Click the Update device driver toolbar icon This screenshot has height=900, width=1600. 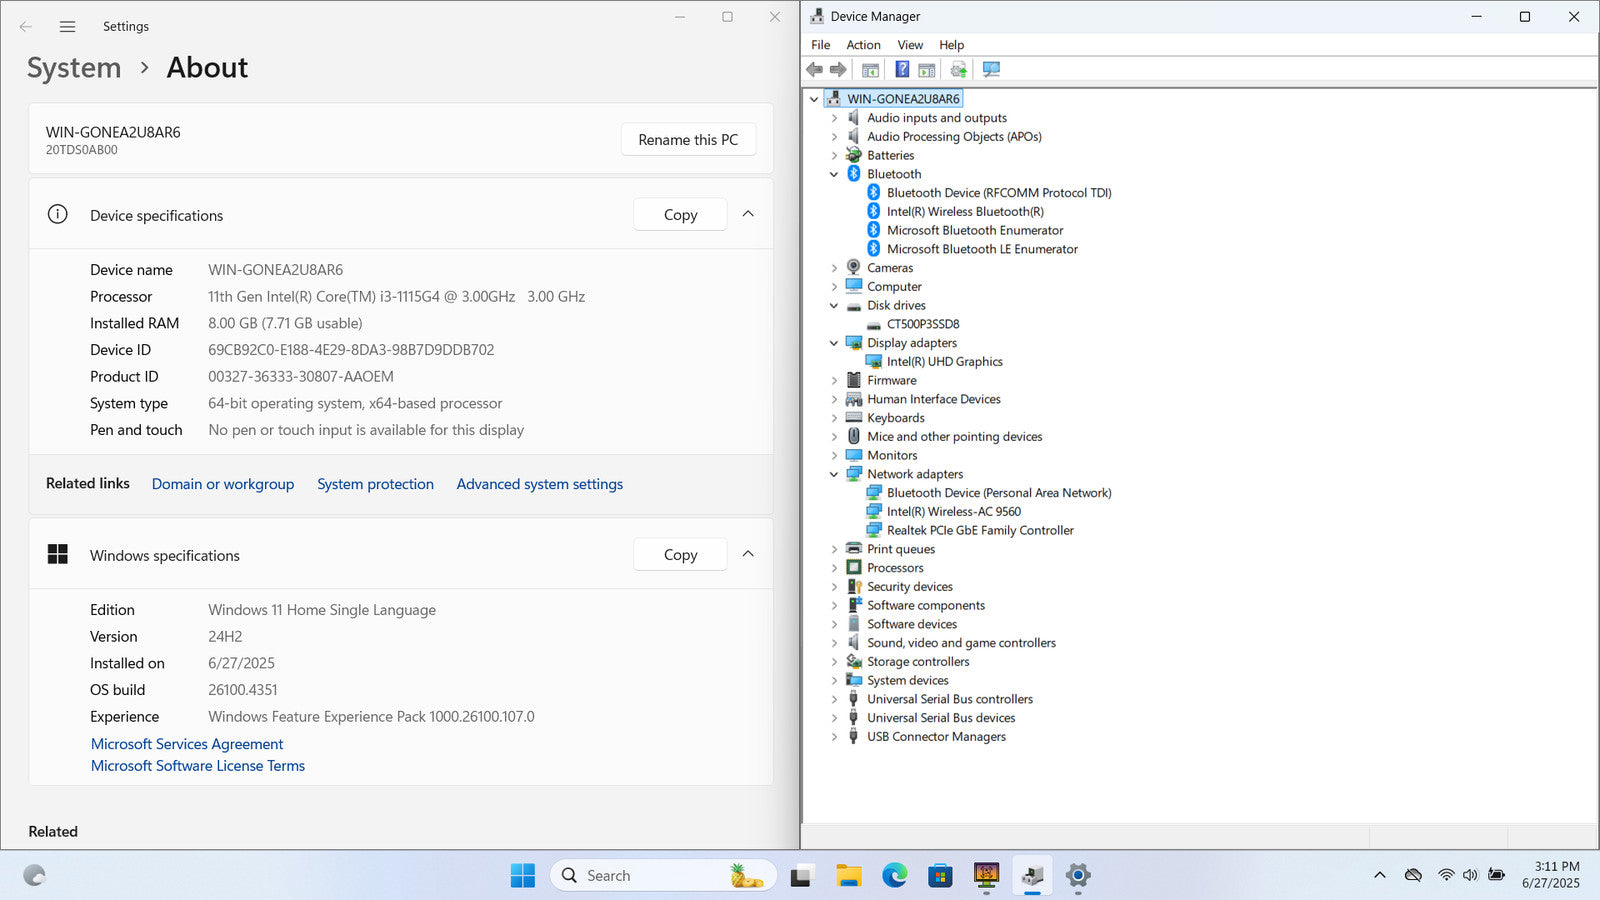coord(958,70)
